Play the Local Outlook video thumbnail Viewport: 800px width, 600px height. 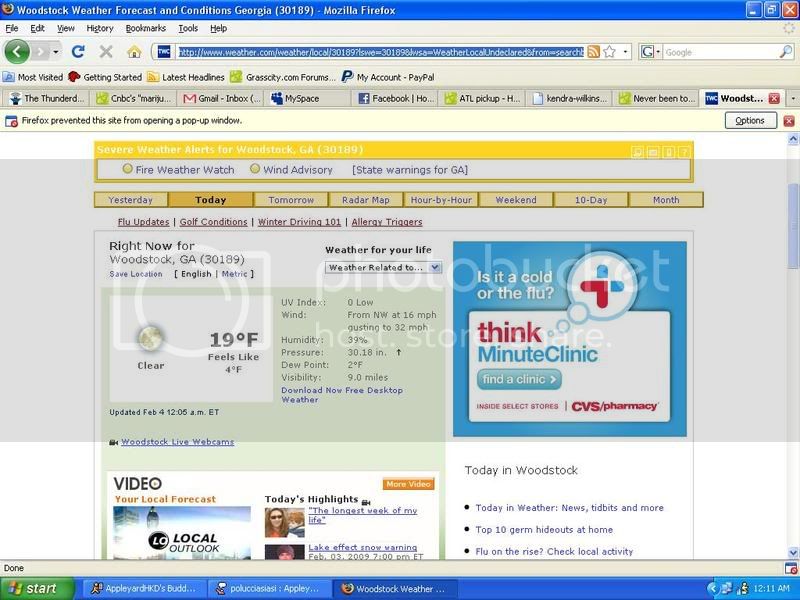(x=183, y=533)
